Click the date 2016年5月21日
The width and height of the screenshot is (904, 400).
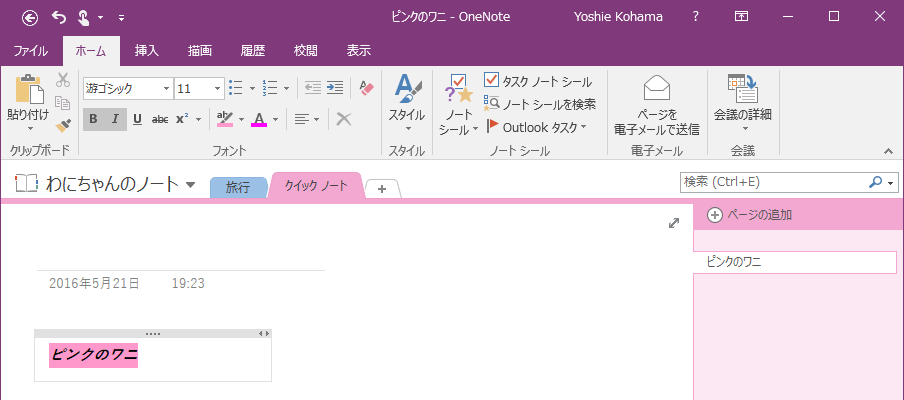(94, 284)
